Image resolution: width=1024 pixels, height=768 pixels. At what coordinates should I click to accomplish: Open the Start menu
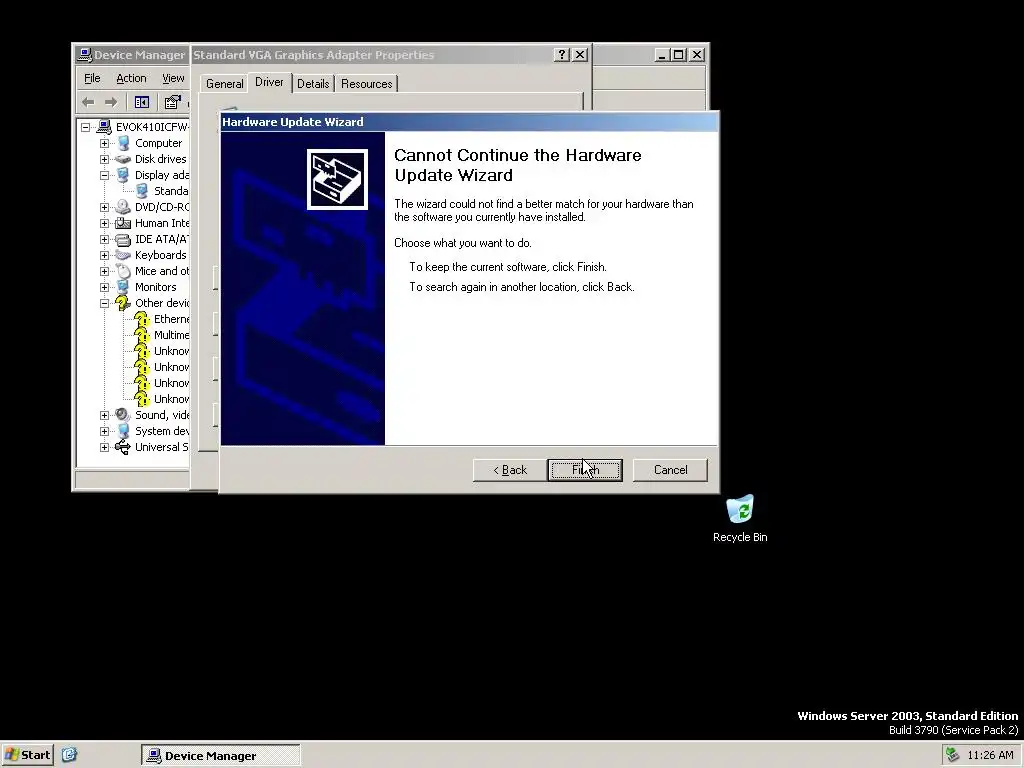(x=27, y=755)
